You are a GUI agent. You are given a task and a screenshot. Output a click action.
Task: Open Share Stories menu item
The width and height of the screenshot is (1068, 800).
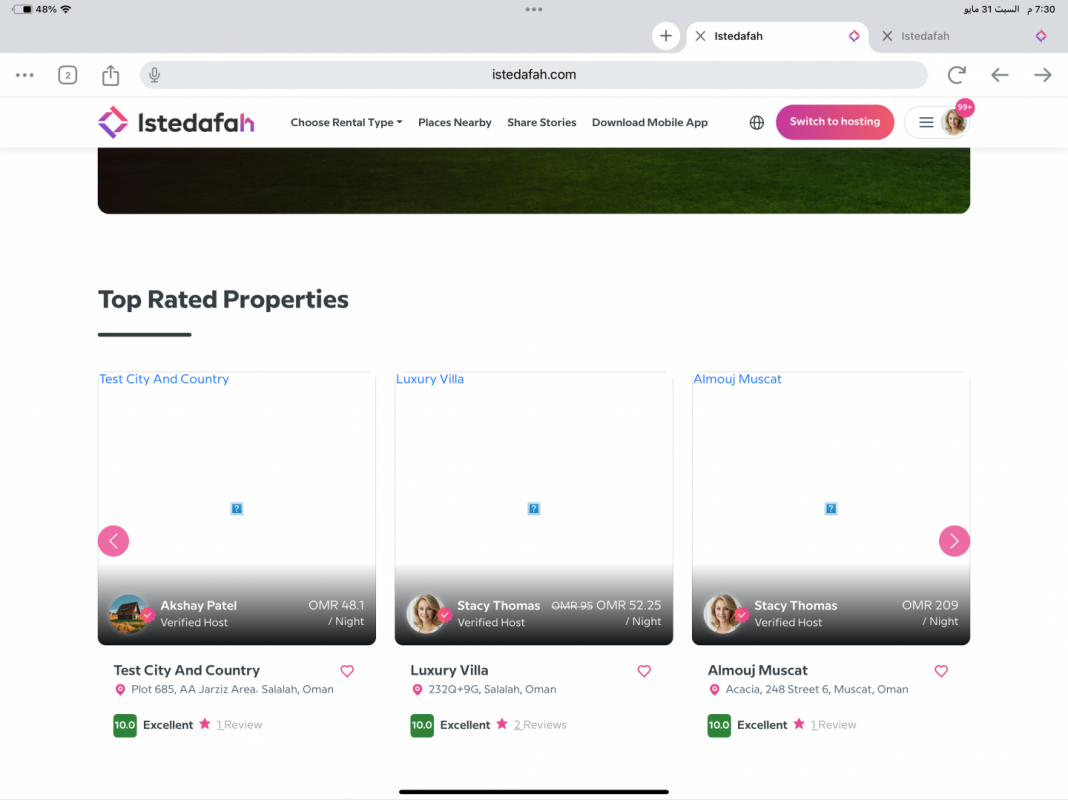point(541,123)
